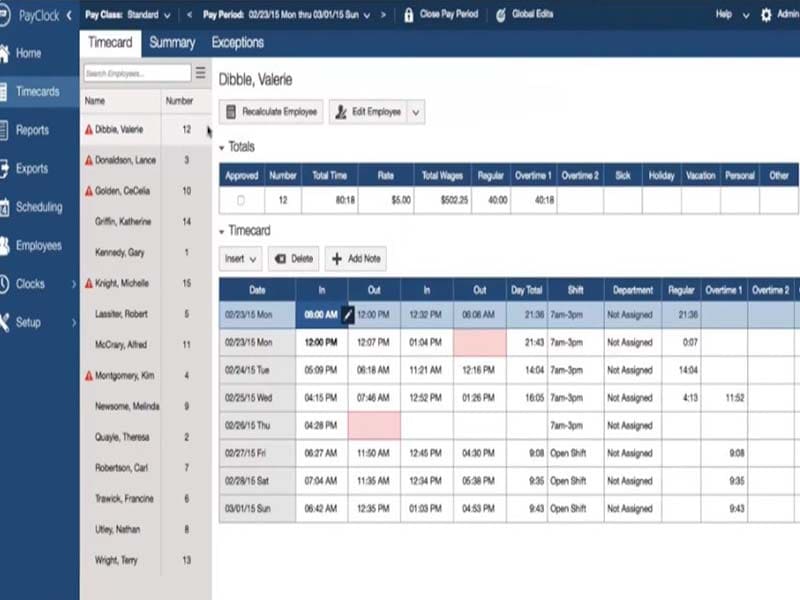This screenshot has height=600, width=800.
Task: Open the Insert dropdown
Action: pos(252,258)
